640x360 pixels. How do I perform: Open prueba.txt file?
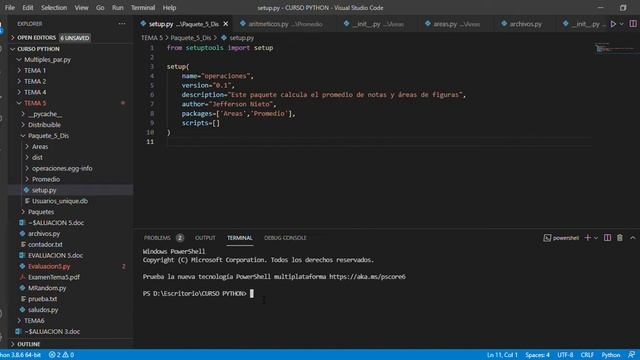pyautogui.click(x=42, y=299)
